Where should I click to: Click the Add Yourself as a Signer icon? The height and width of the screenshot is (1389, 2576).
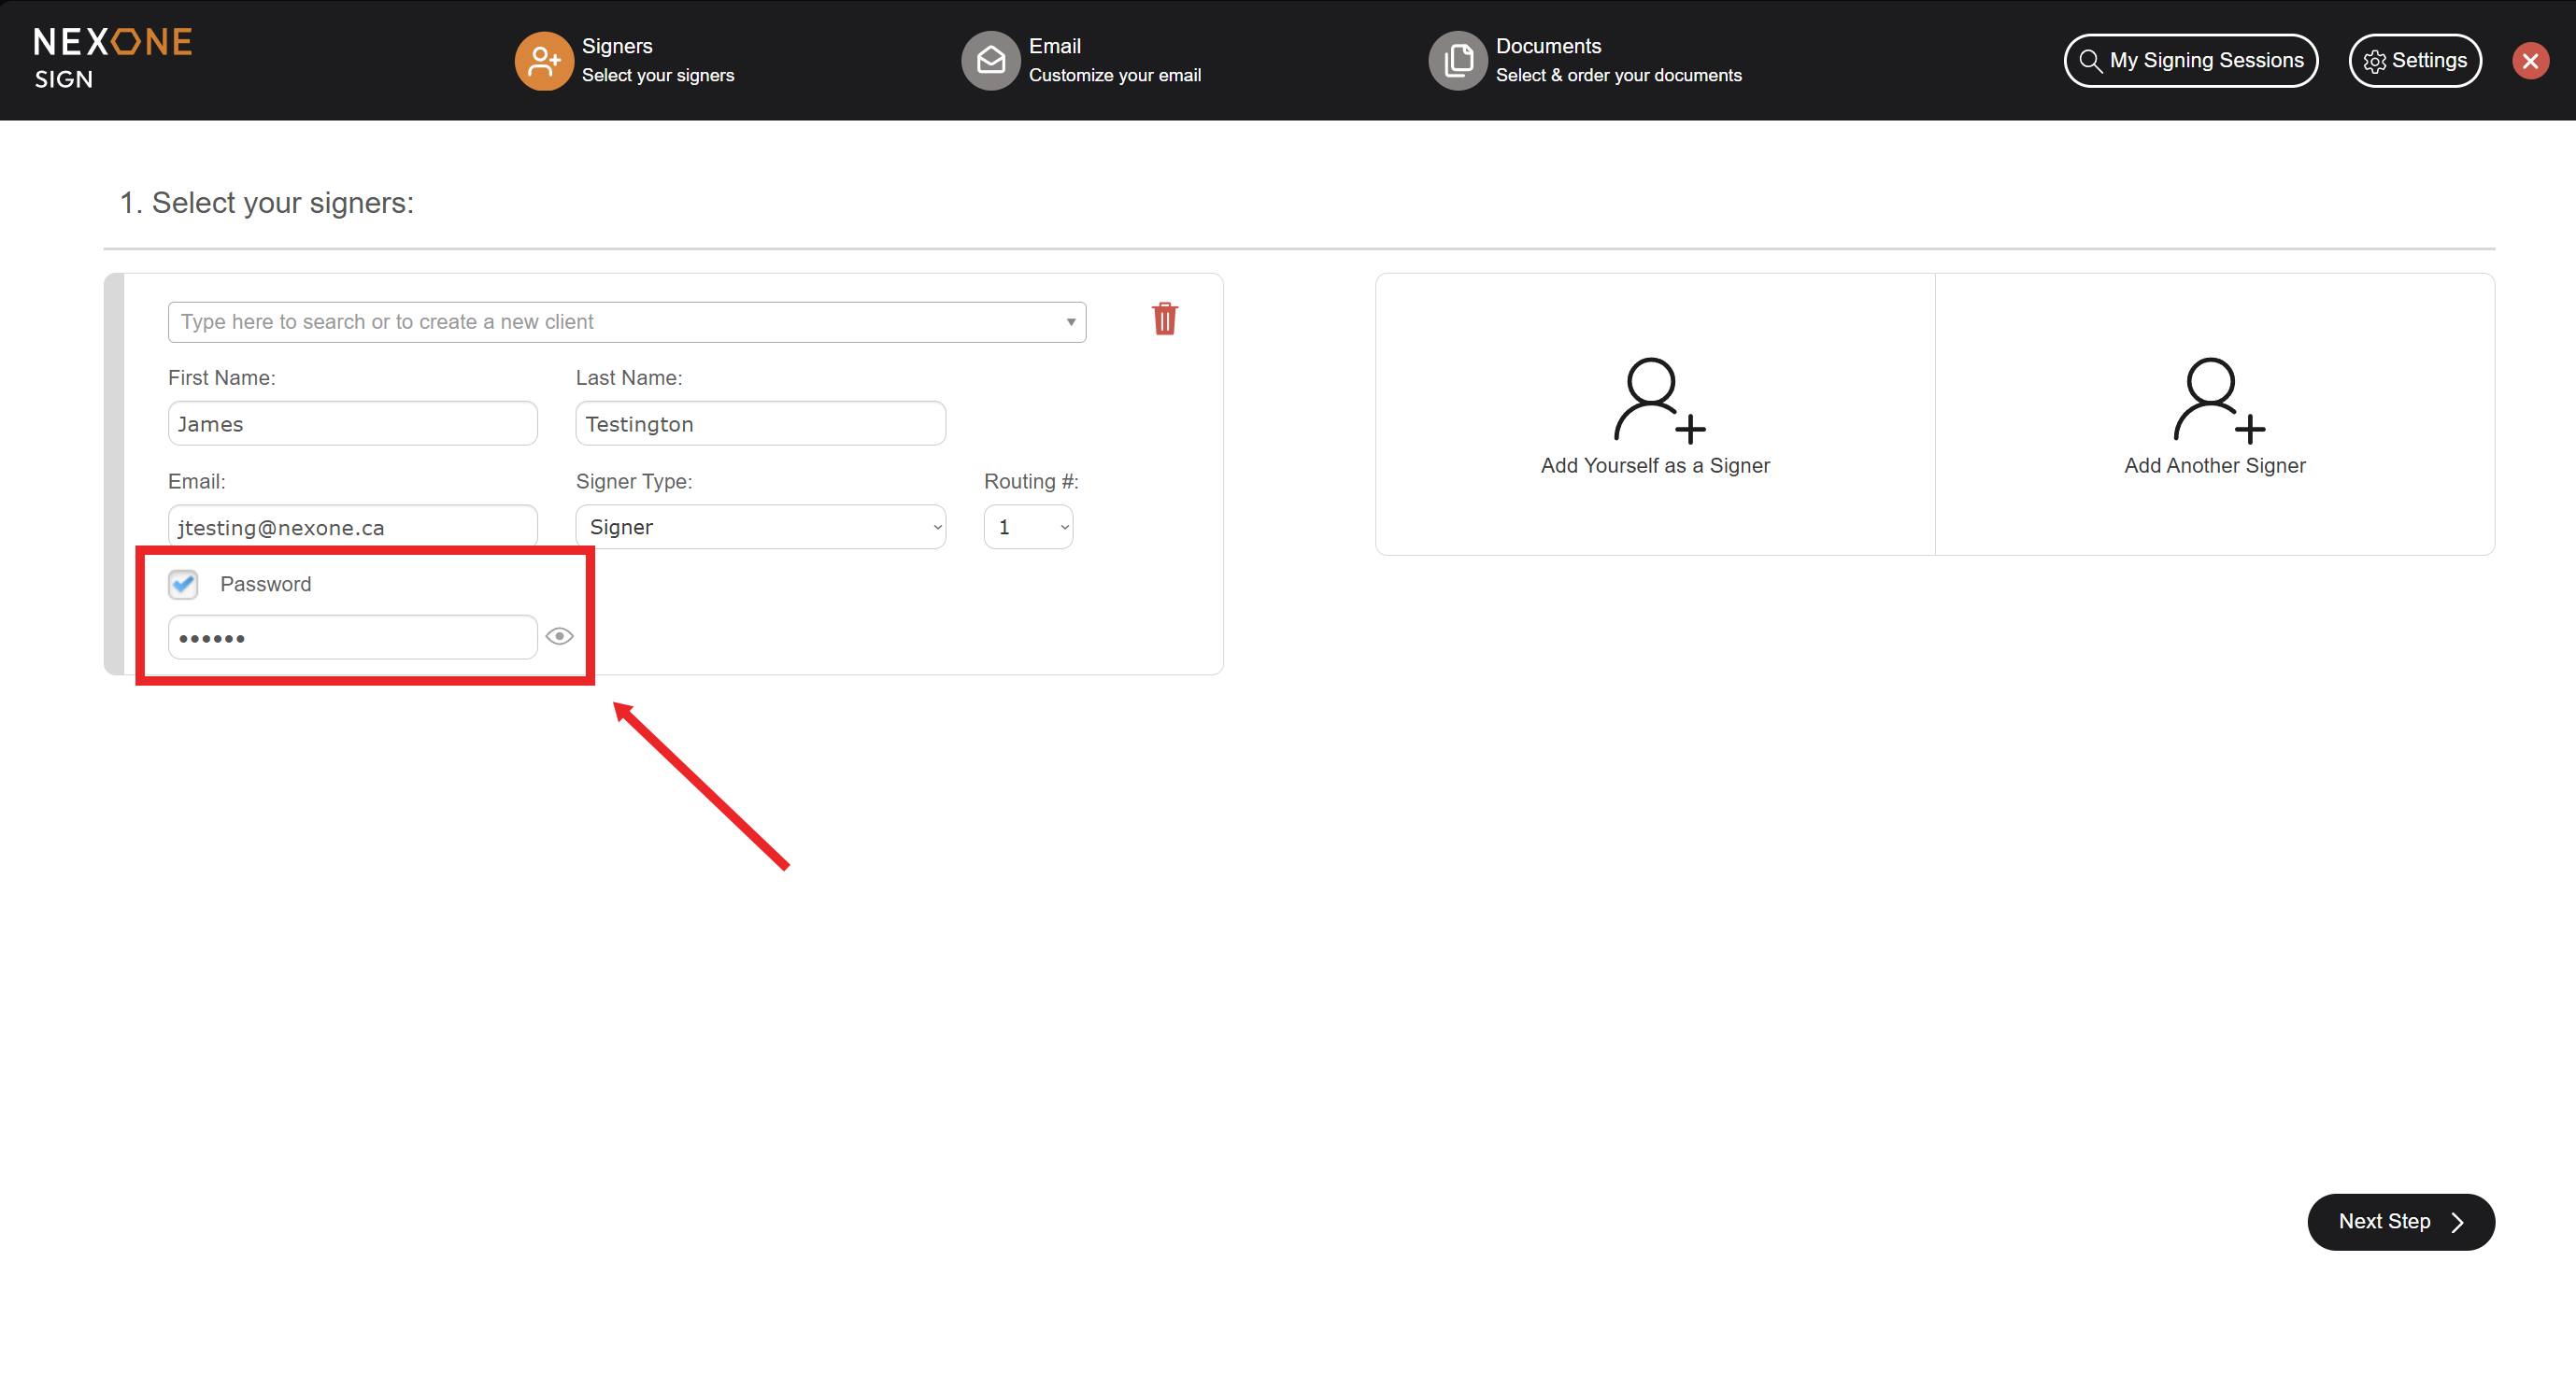1656,400
